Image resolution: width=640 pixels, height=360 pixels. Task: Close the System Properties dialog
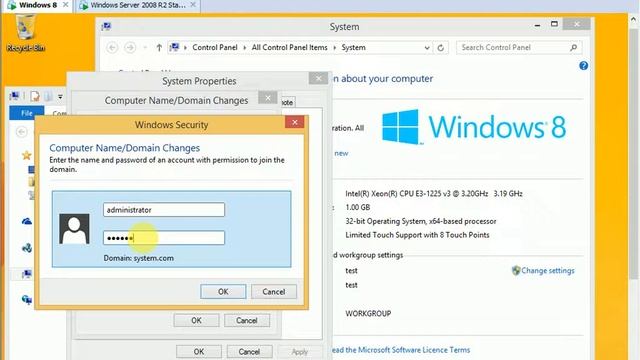point(318,78)
